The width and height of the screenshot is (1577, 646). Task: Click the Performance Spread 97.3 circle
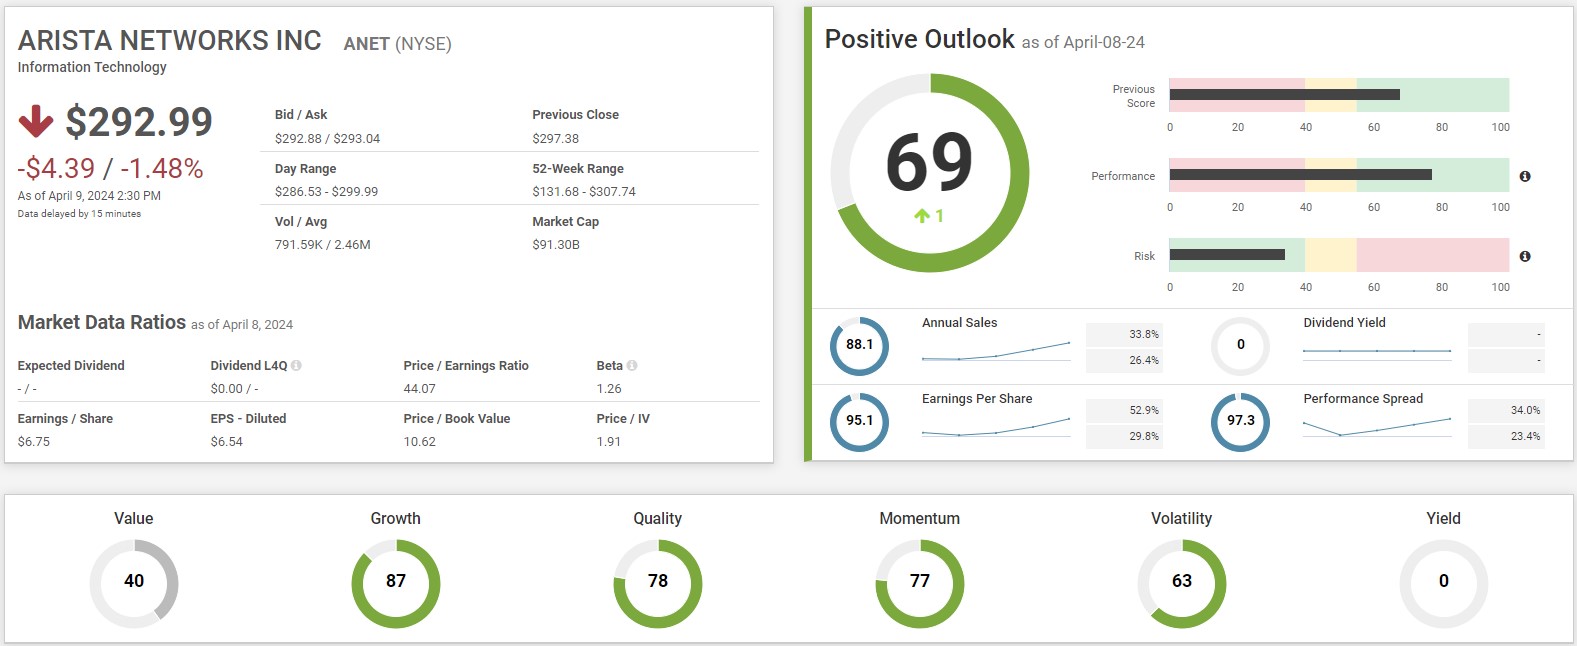point(1241,422)
